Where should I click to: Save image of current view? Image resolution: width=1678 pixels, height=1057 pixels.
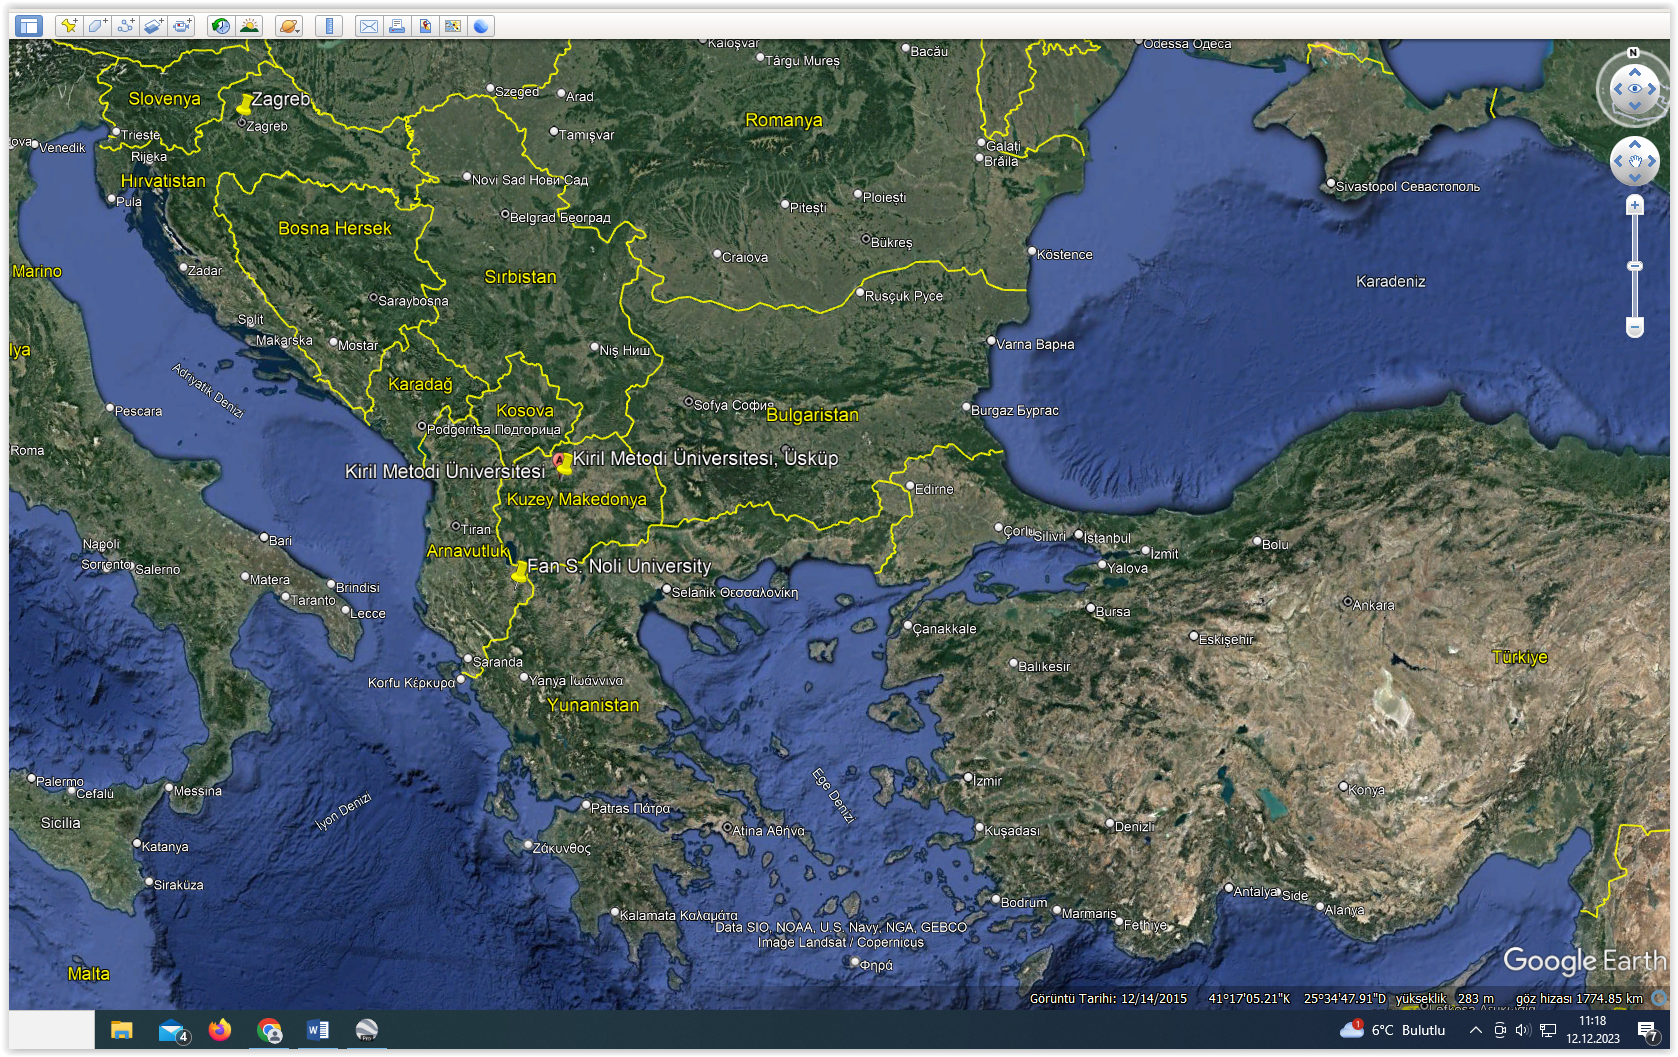pyautogui.click(x=425, y=26)
